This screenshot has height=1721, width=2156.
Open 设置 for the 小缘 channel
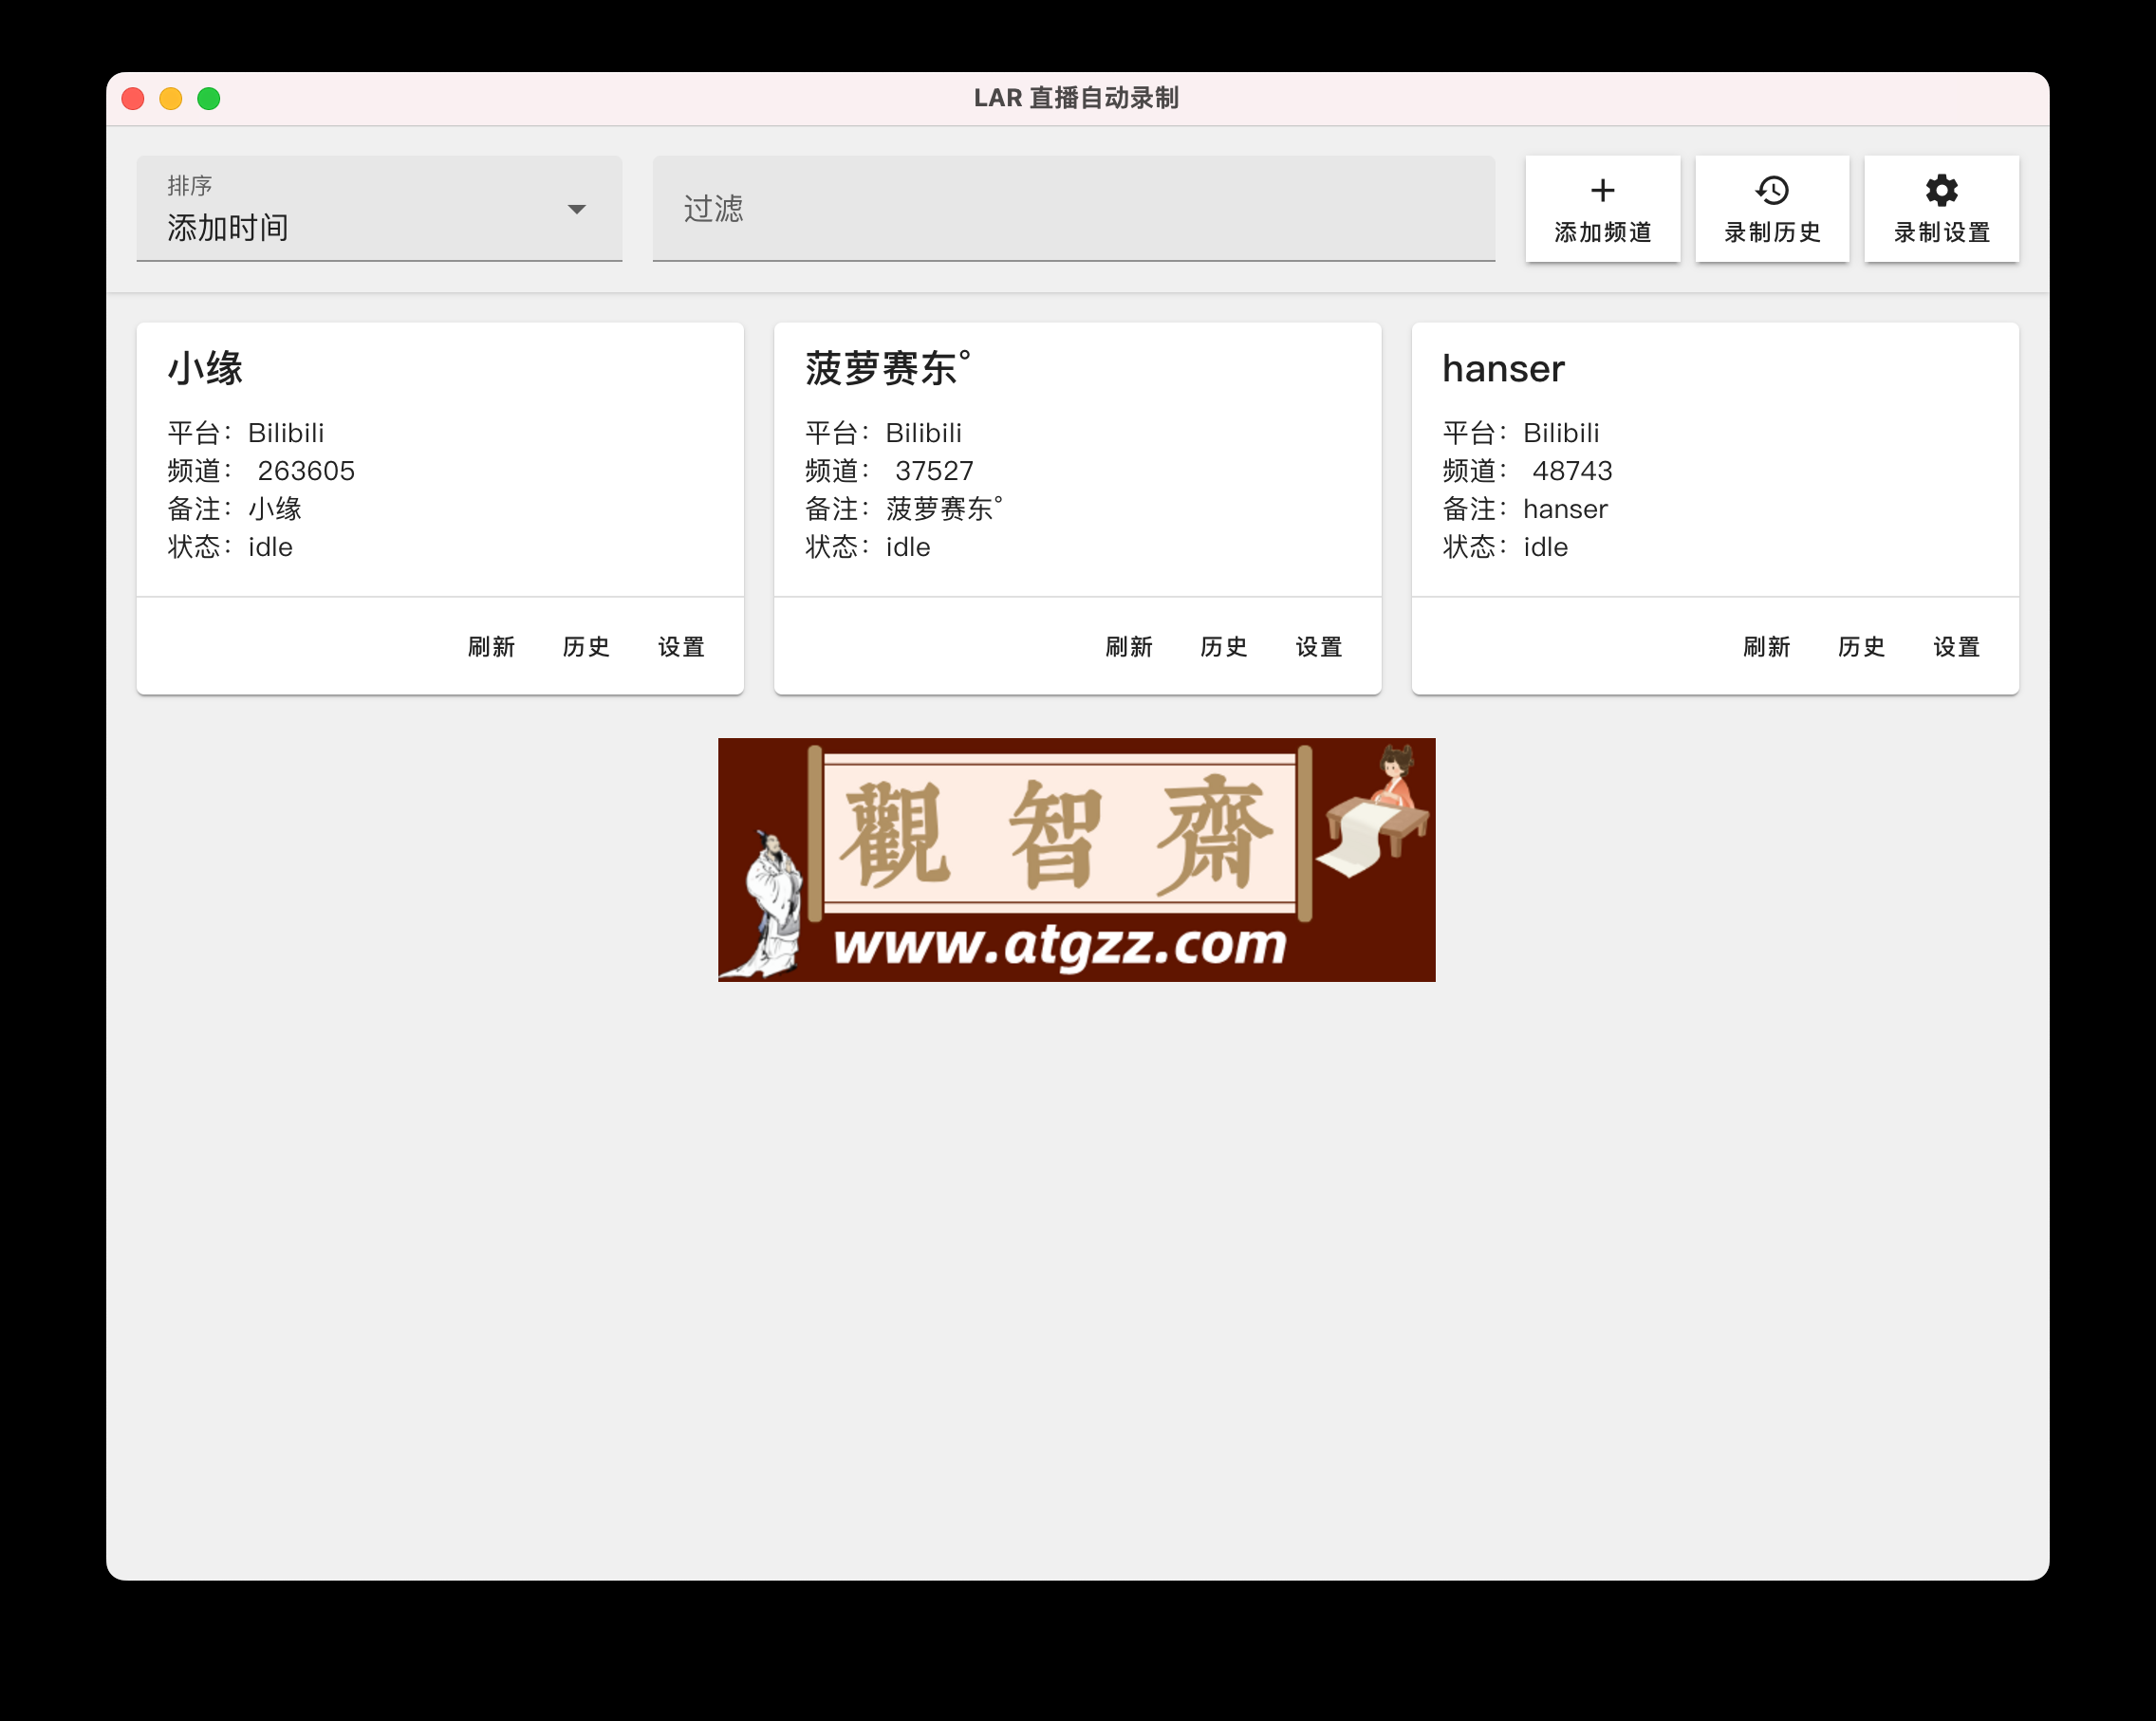click(681, 647)
